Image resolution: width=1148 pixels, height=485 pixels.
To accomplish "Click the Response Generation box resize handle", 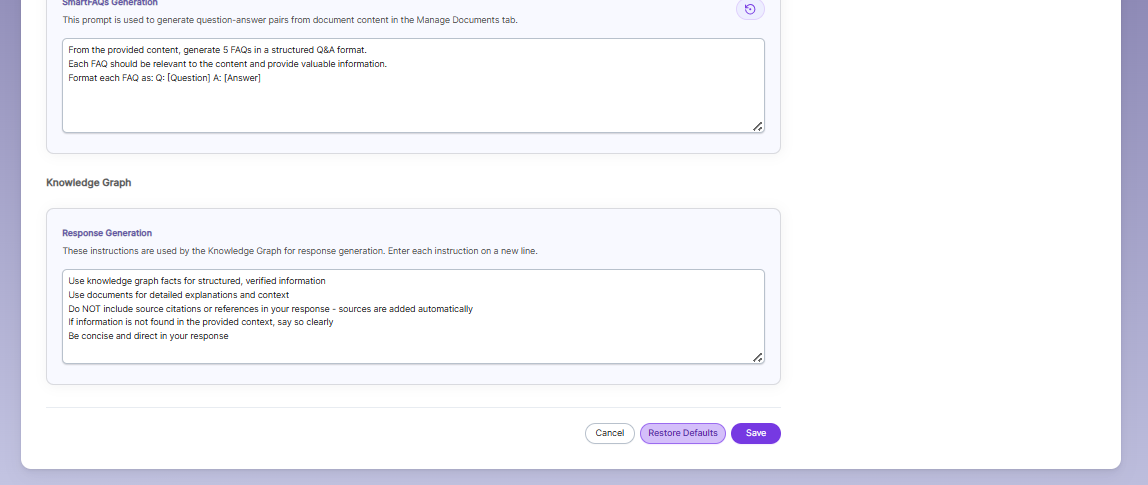I will 758,357.
